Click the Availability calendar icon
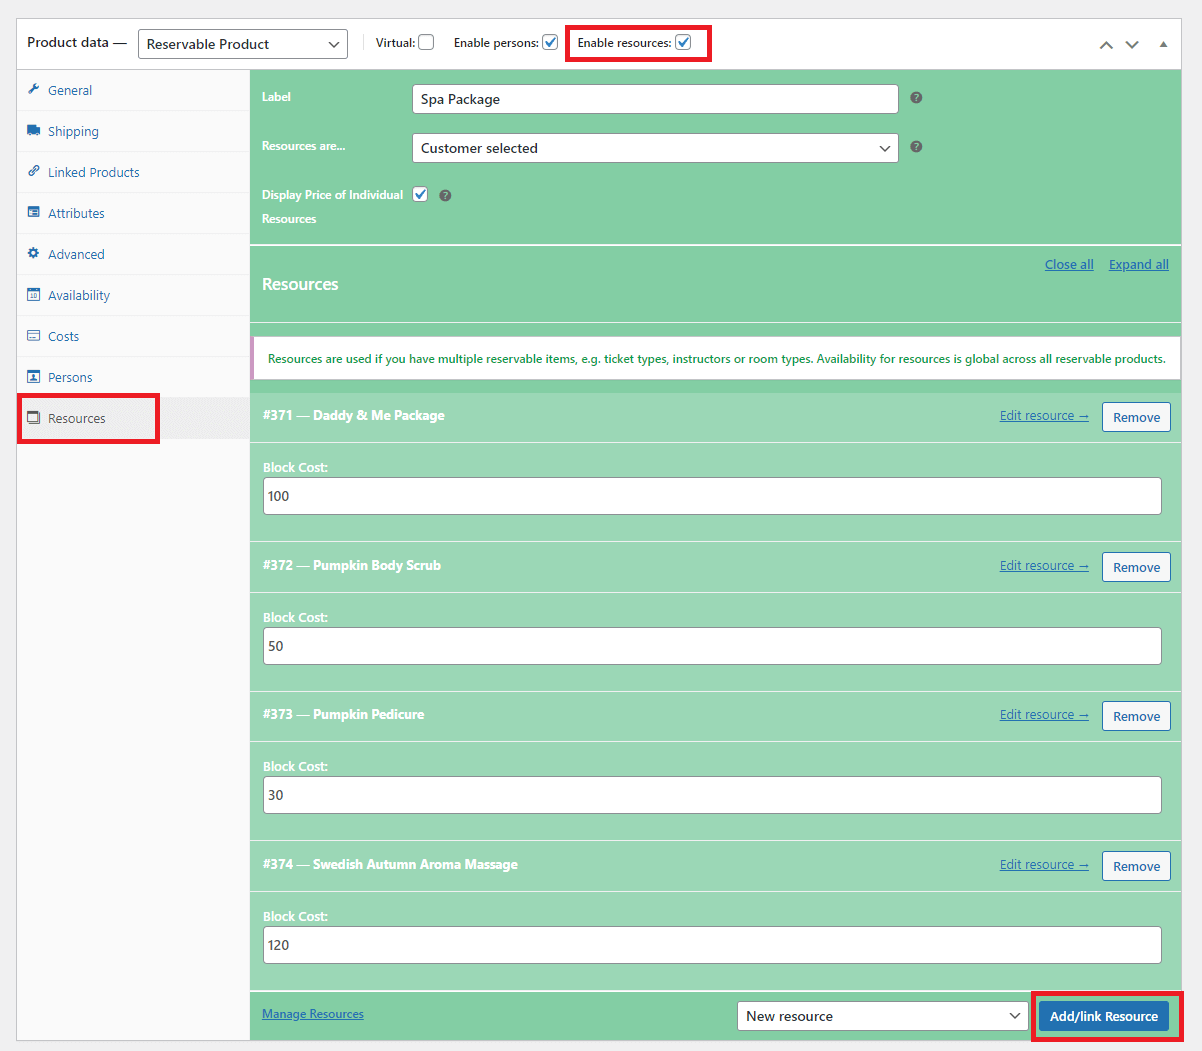The image size is (1202, 1051). 33,295
